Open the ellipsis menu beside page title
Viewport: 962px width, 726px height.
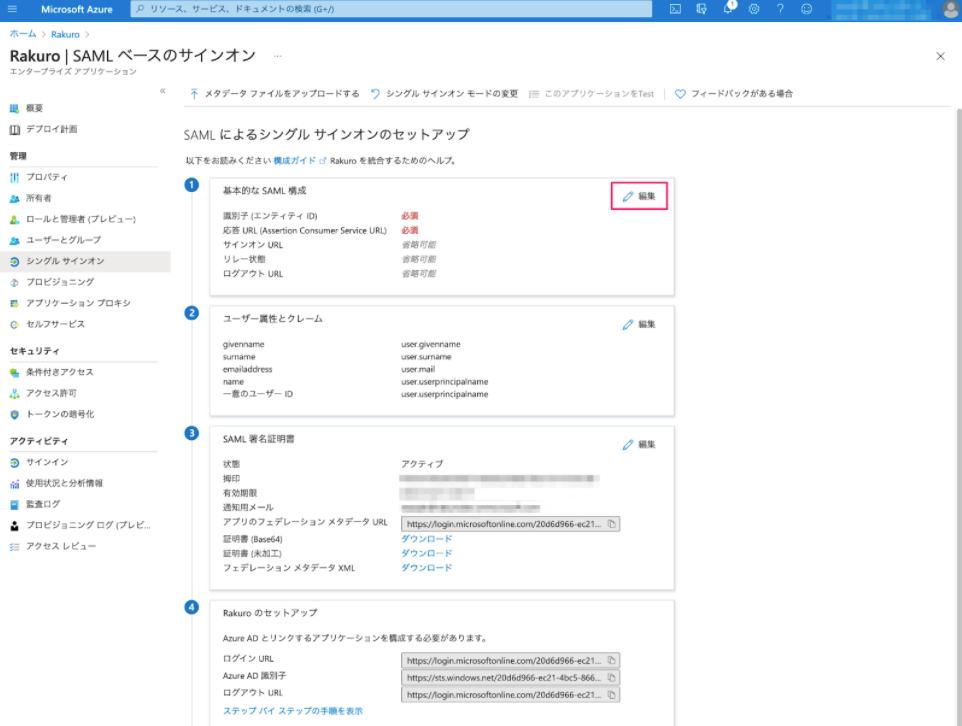pos(277,56)
